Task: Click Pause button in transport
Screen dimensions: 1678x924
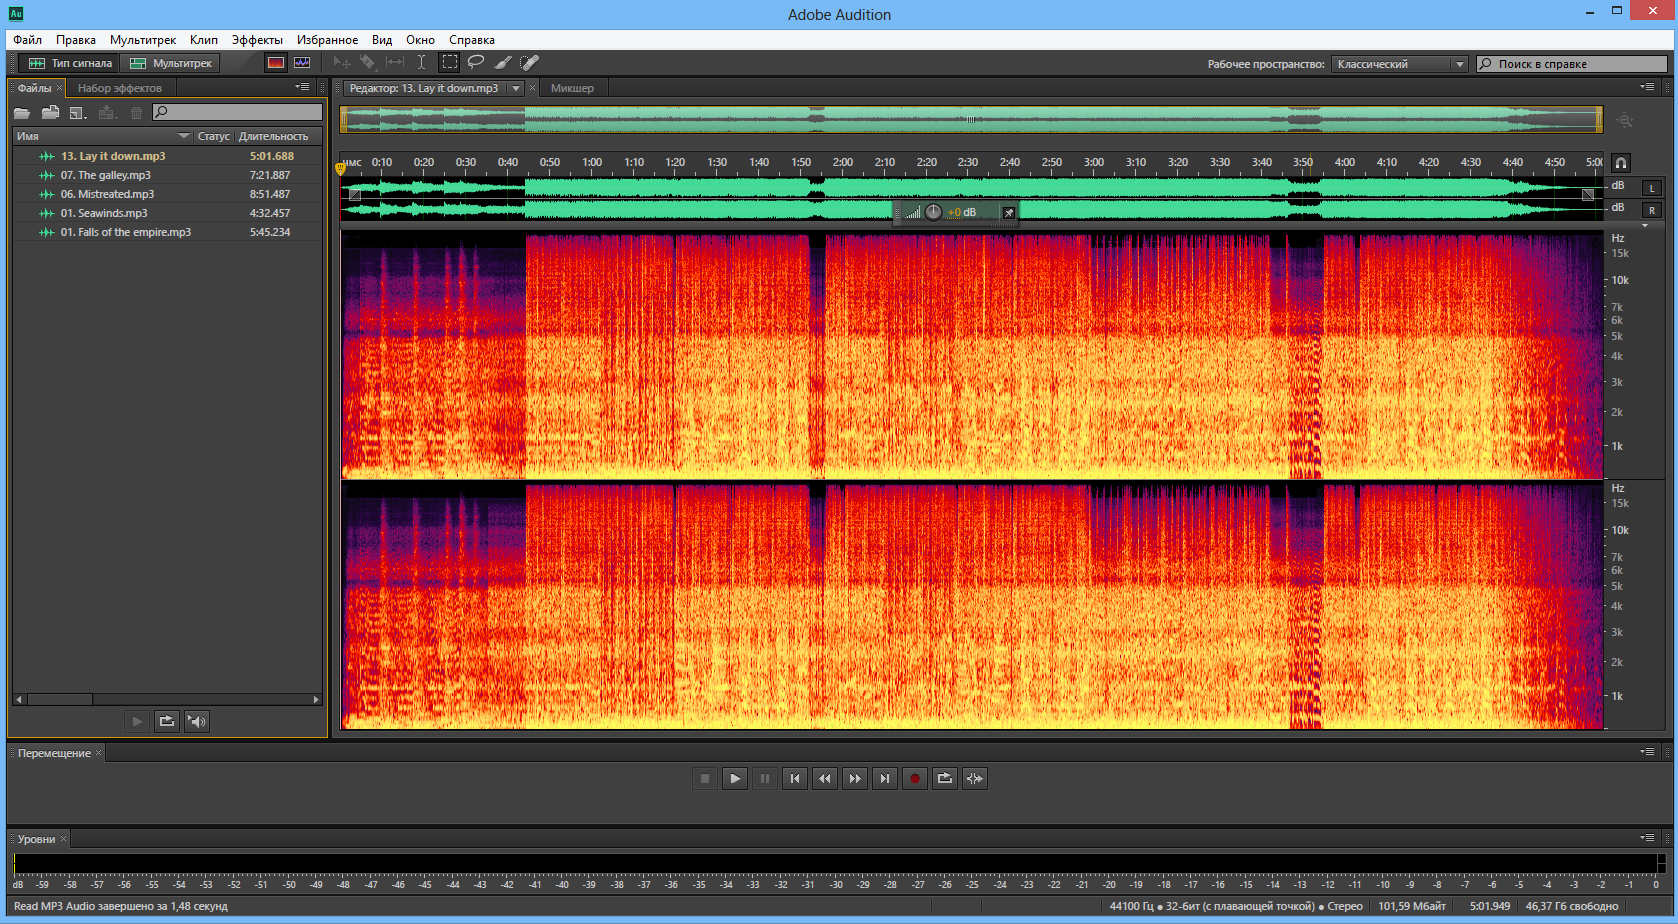Action: 765,778
